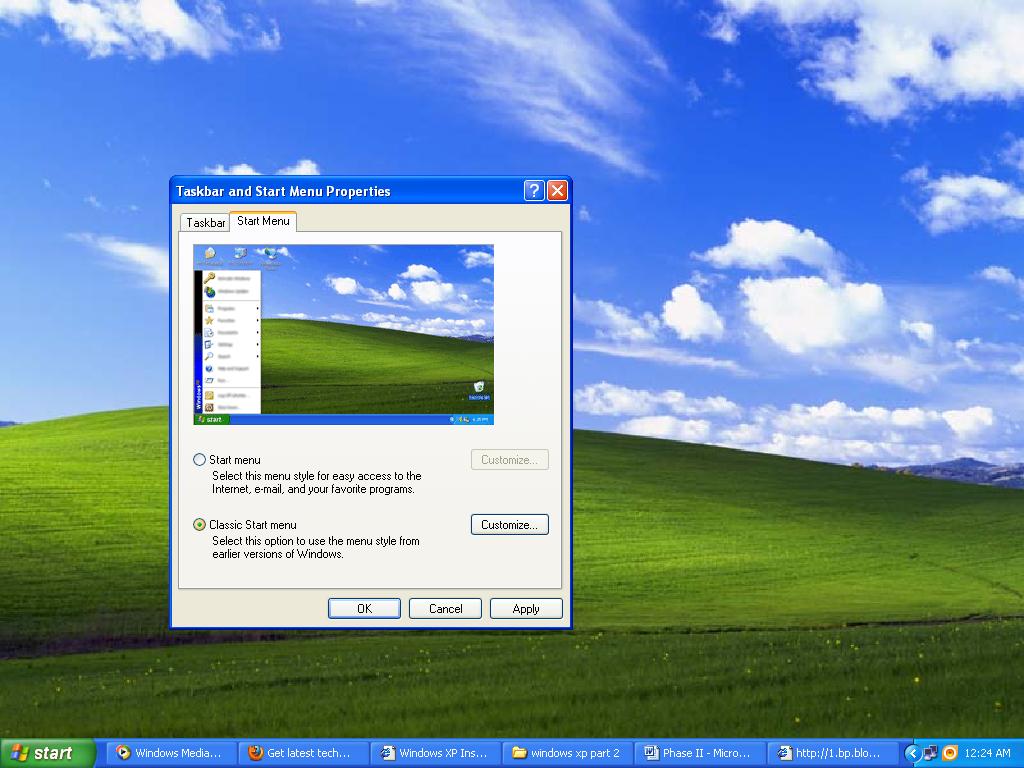Click the OK button
The width and height of the screenshot is (1024, 768).
coord(364,609)
